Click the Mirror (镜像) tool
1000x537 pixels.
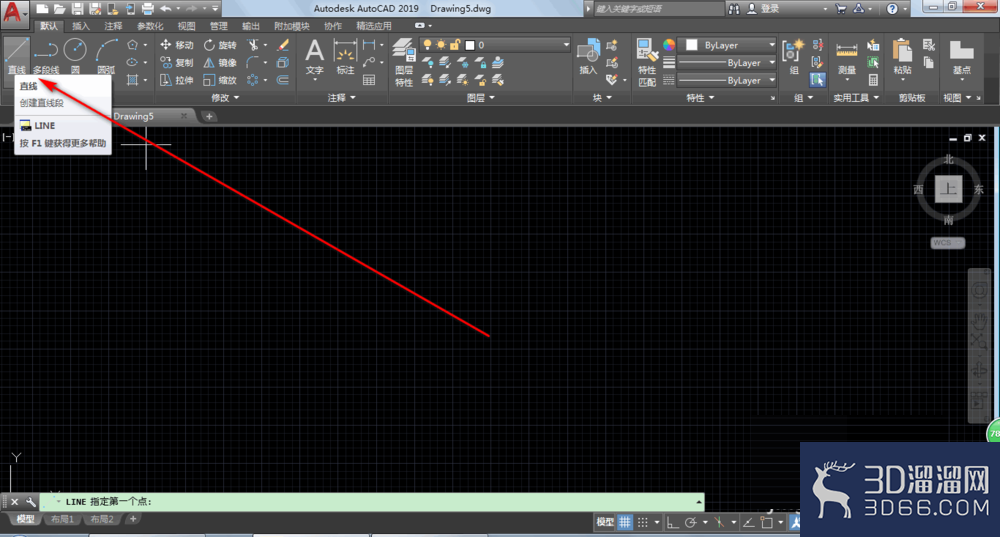(x=220, y=63)
